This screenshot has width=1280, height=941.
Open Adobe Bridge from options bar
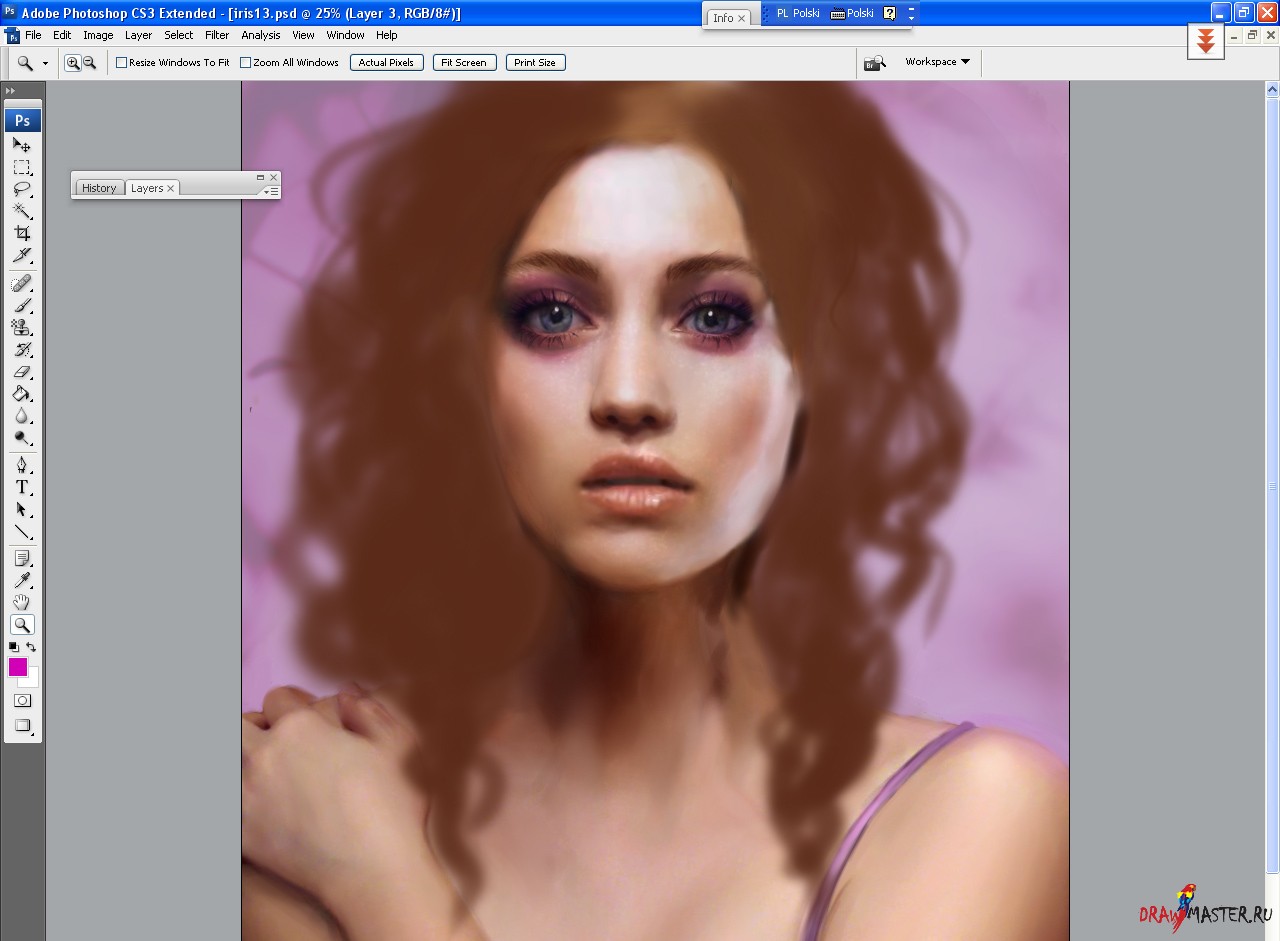click(874, 63)
